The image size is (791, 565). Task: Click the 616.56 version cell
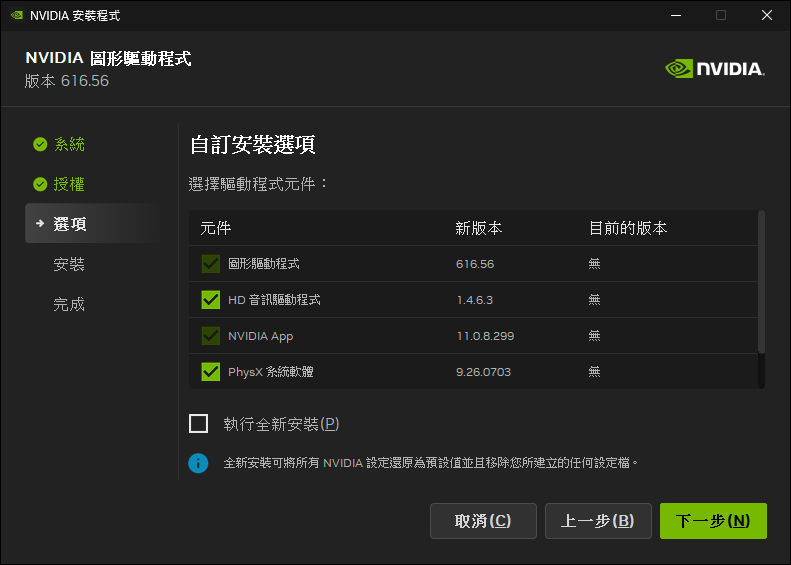click(475, 264)
